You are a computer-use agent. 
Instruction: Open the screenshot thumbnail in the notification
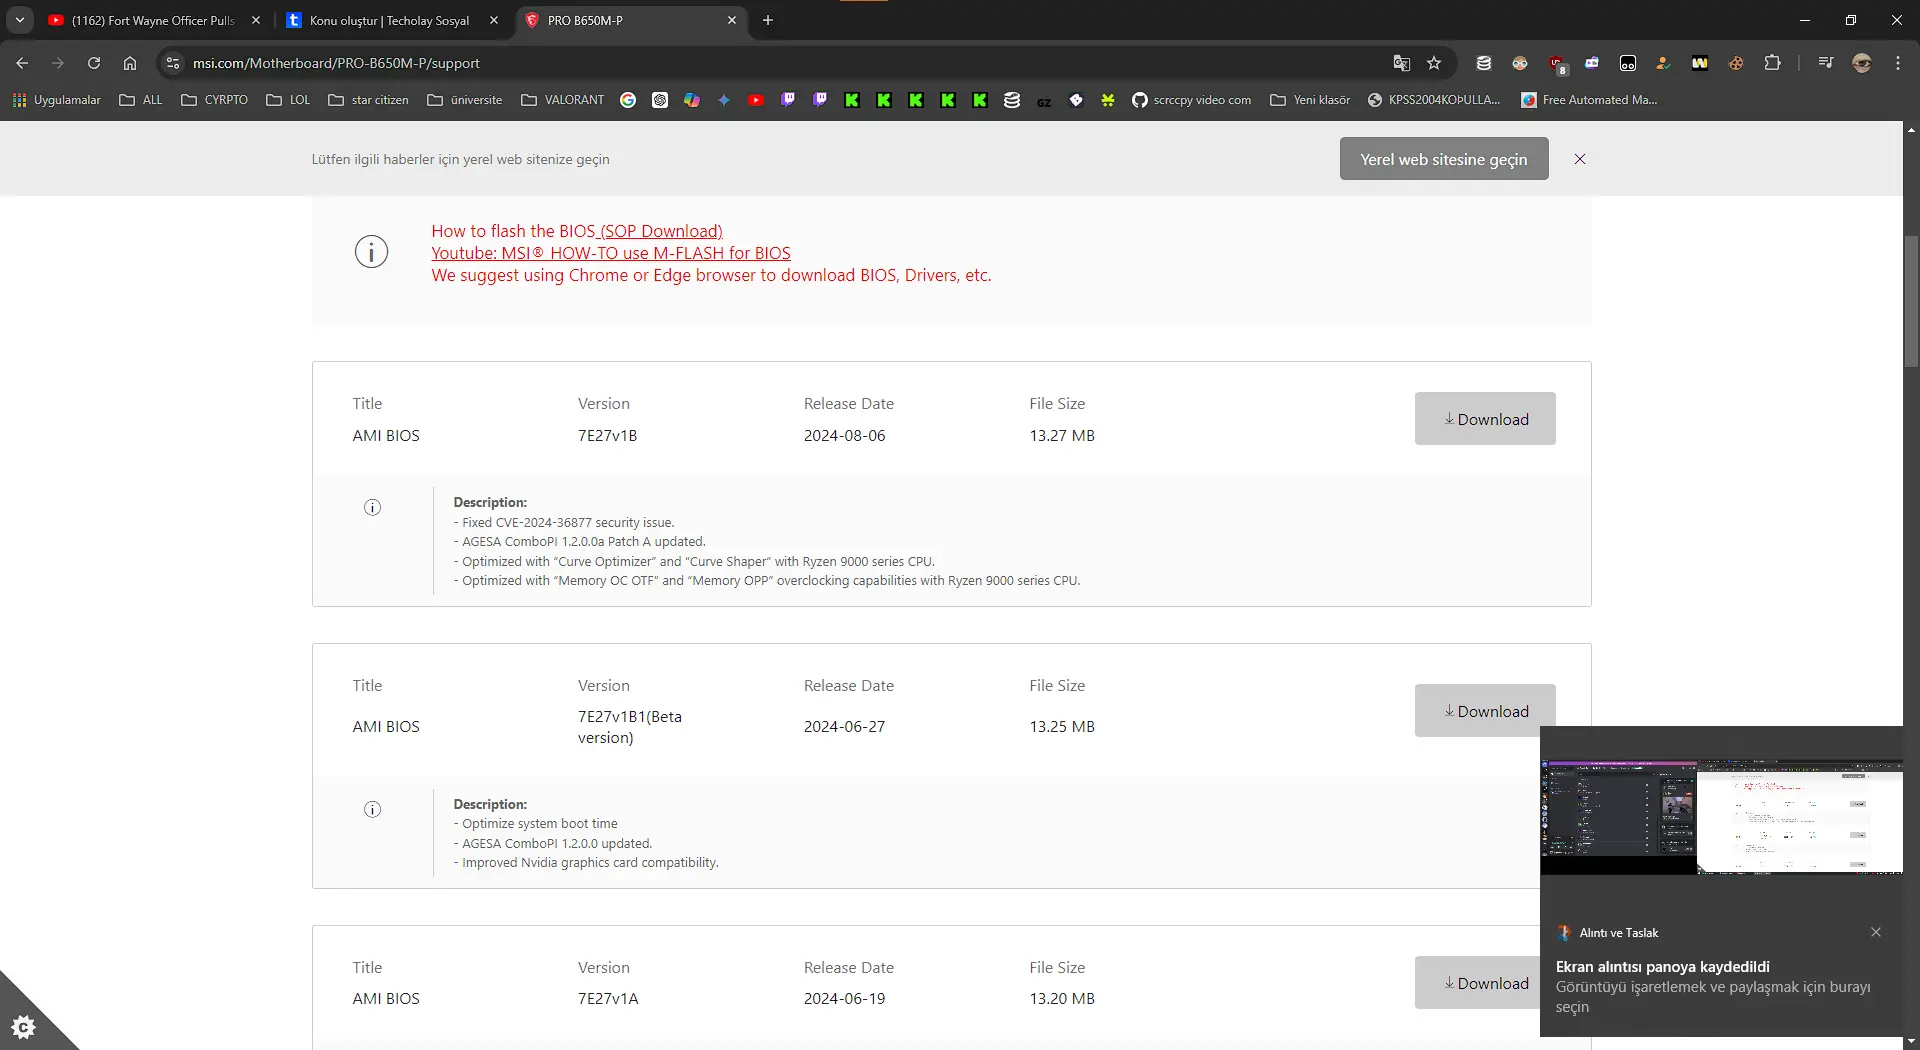[1721, 817]
